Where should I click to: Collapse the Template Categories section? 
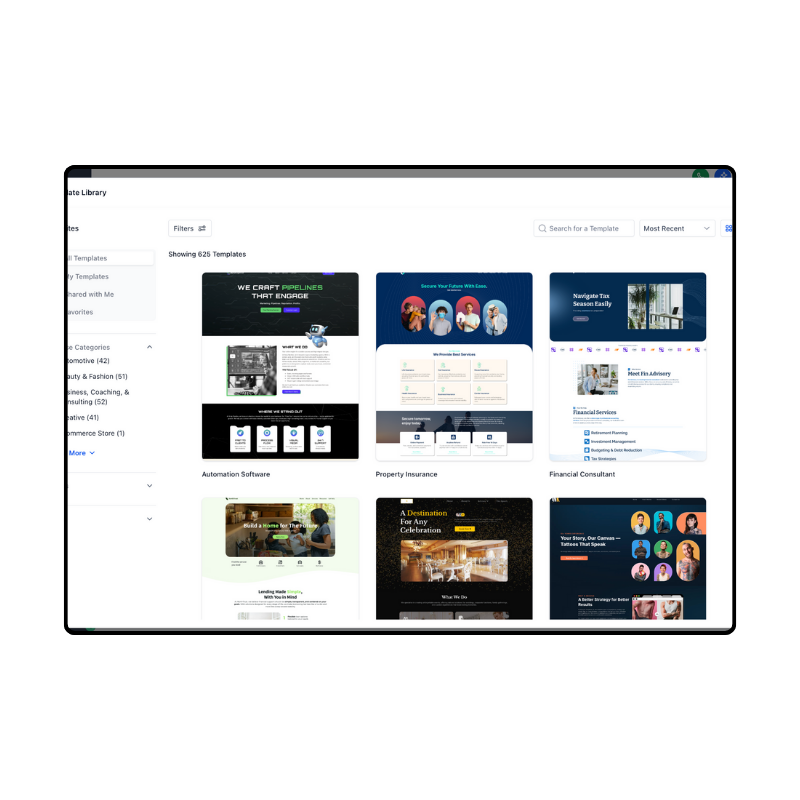click(149, 346)
